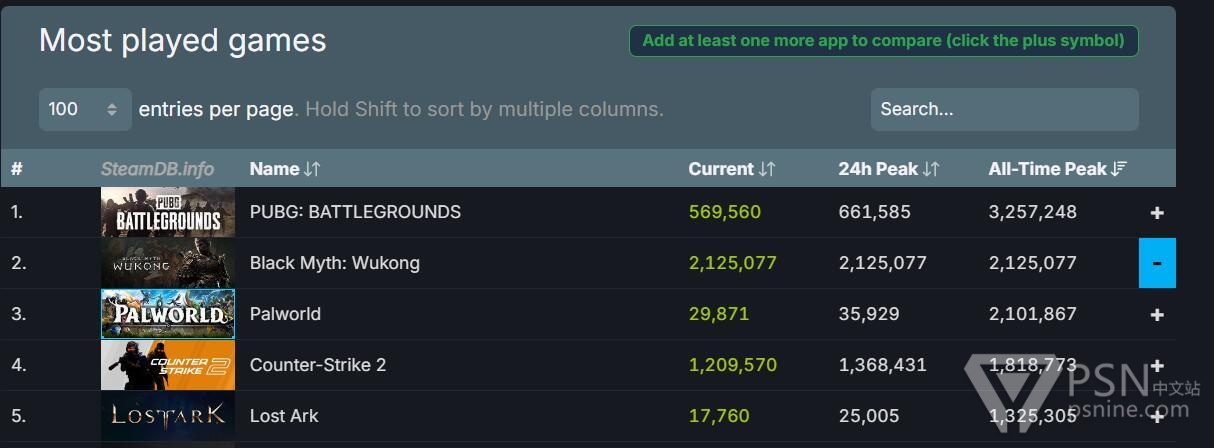Open the Black Myth: Wukong name link

point(335,263)
